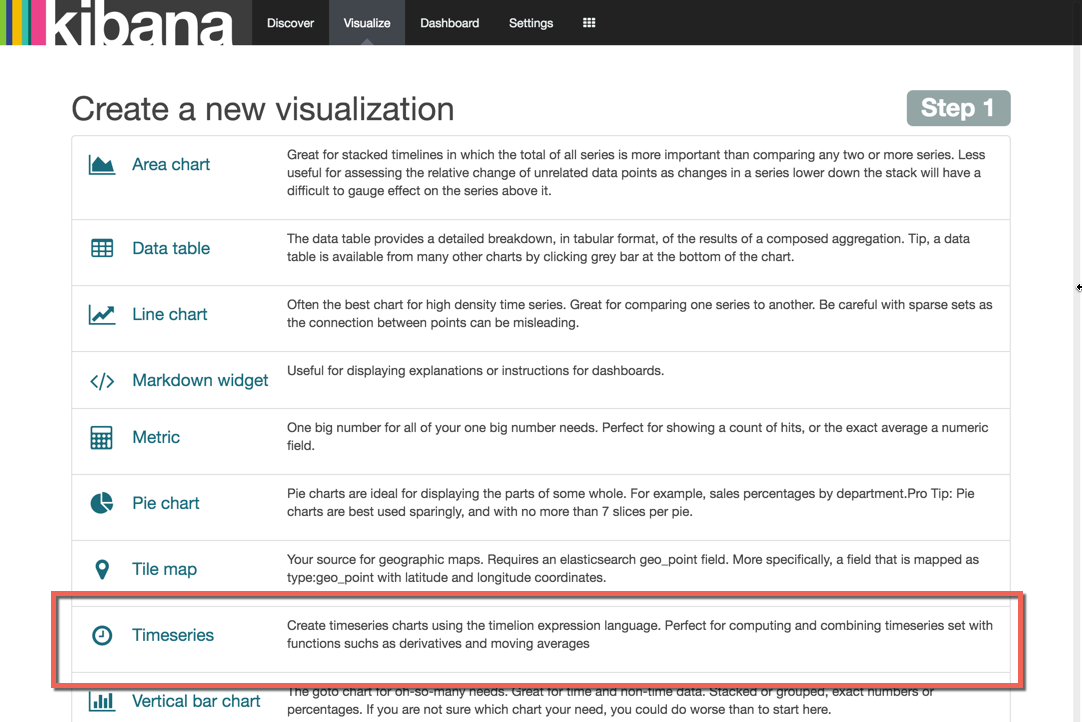
Task: Select the Markdown widget link
Action: pyautogui.click(x=200, y=380)
